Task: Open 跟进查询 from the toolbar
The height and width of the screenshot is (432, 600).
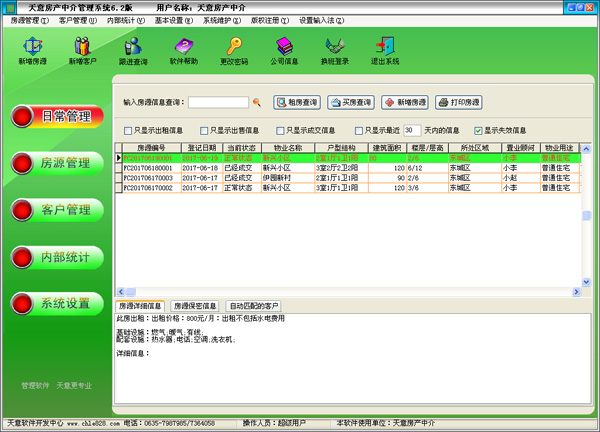Action: tap(133, 48)
